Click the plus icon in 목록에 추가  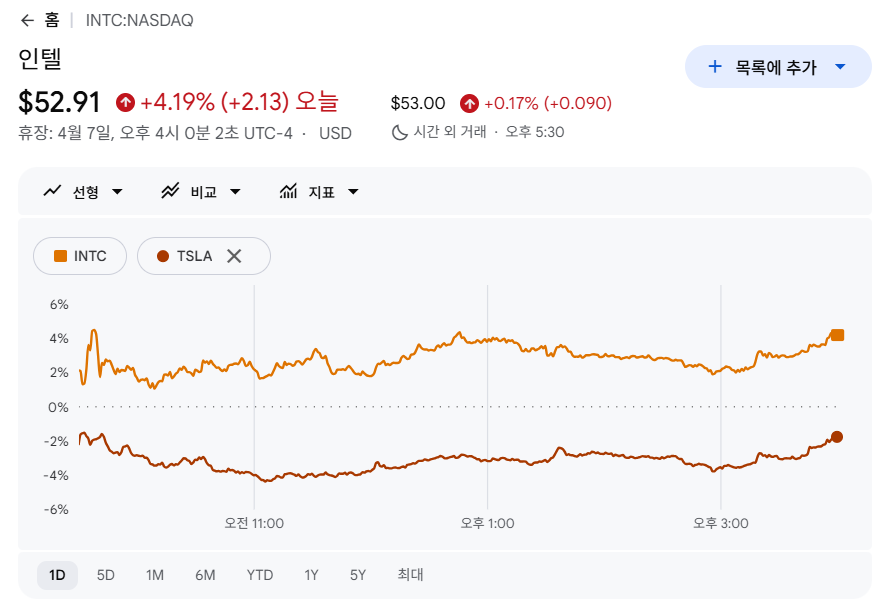pyautogui.click(x=714, y=67)
